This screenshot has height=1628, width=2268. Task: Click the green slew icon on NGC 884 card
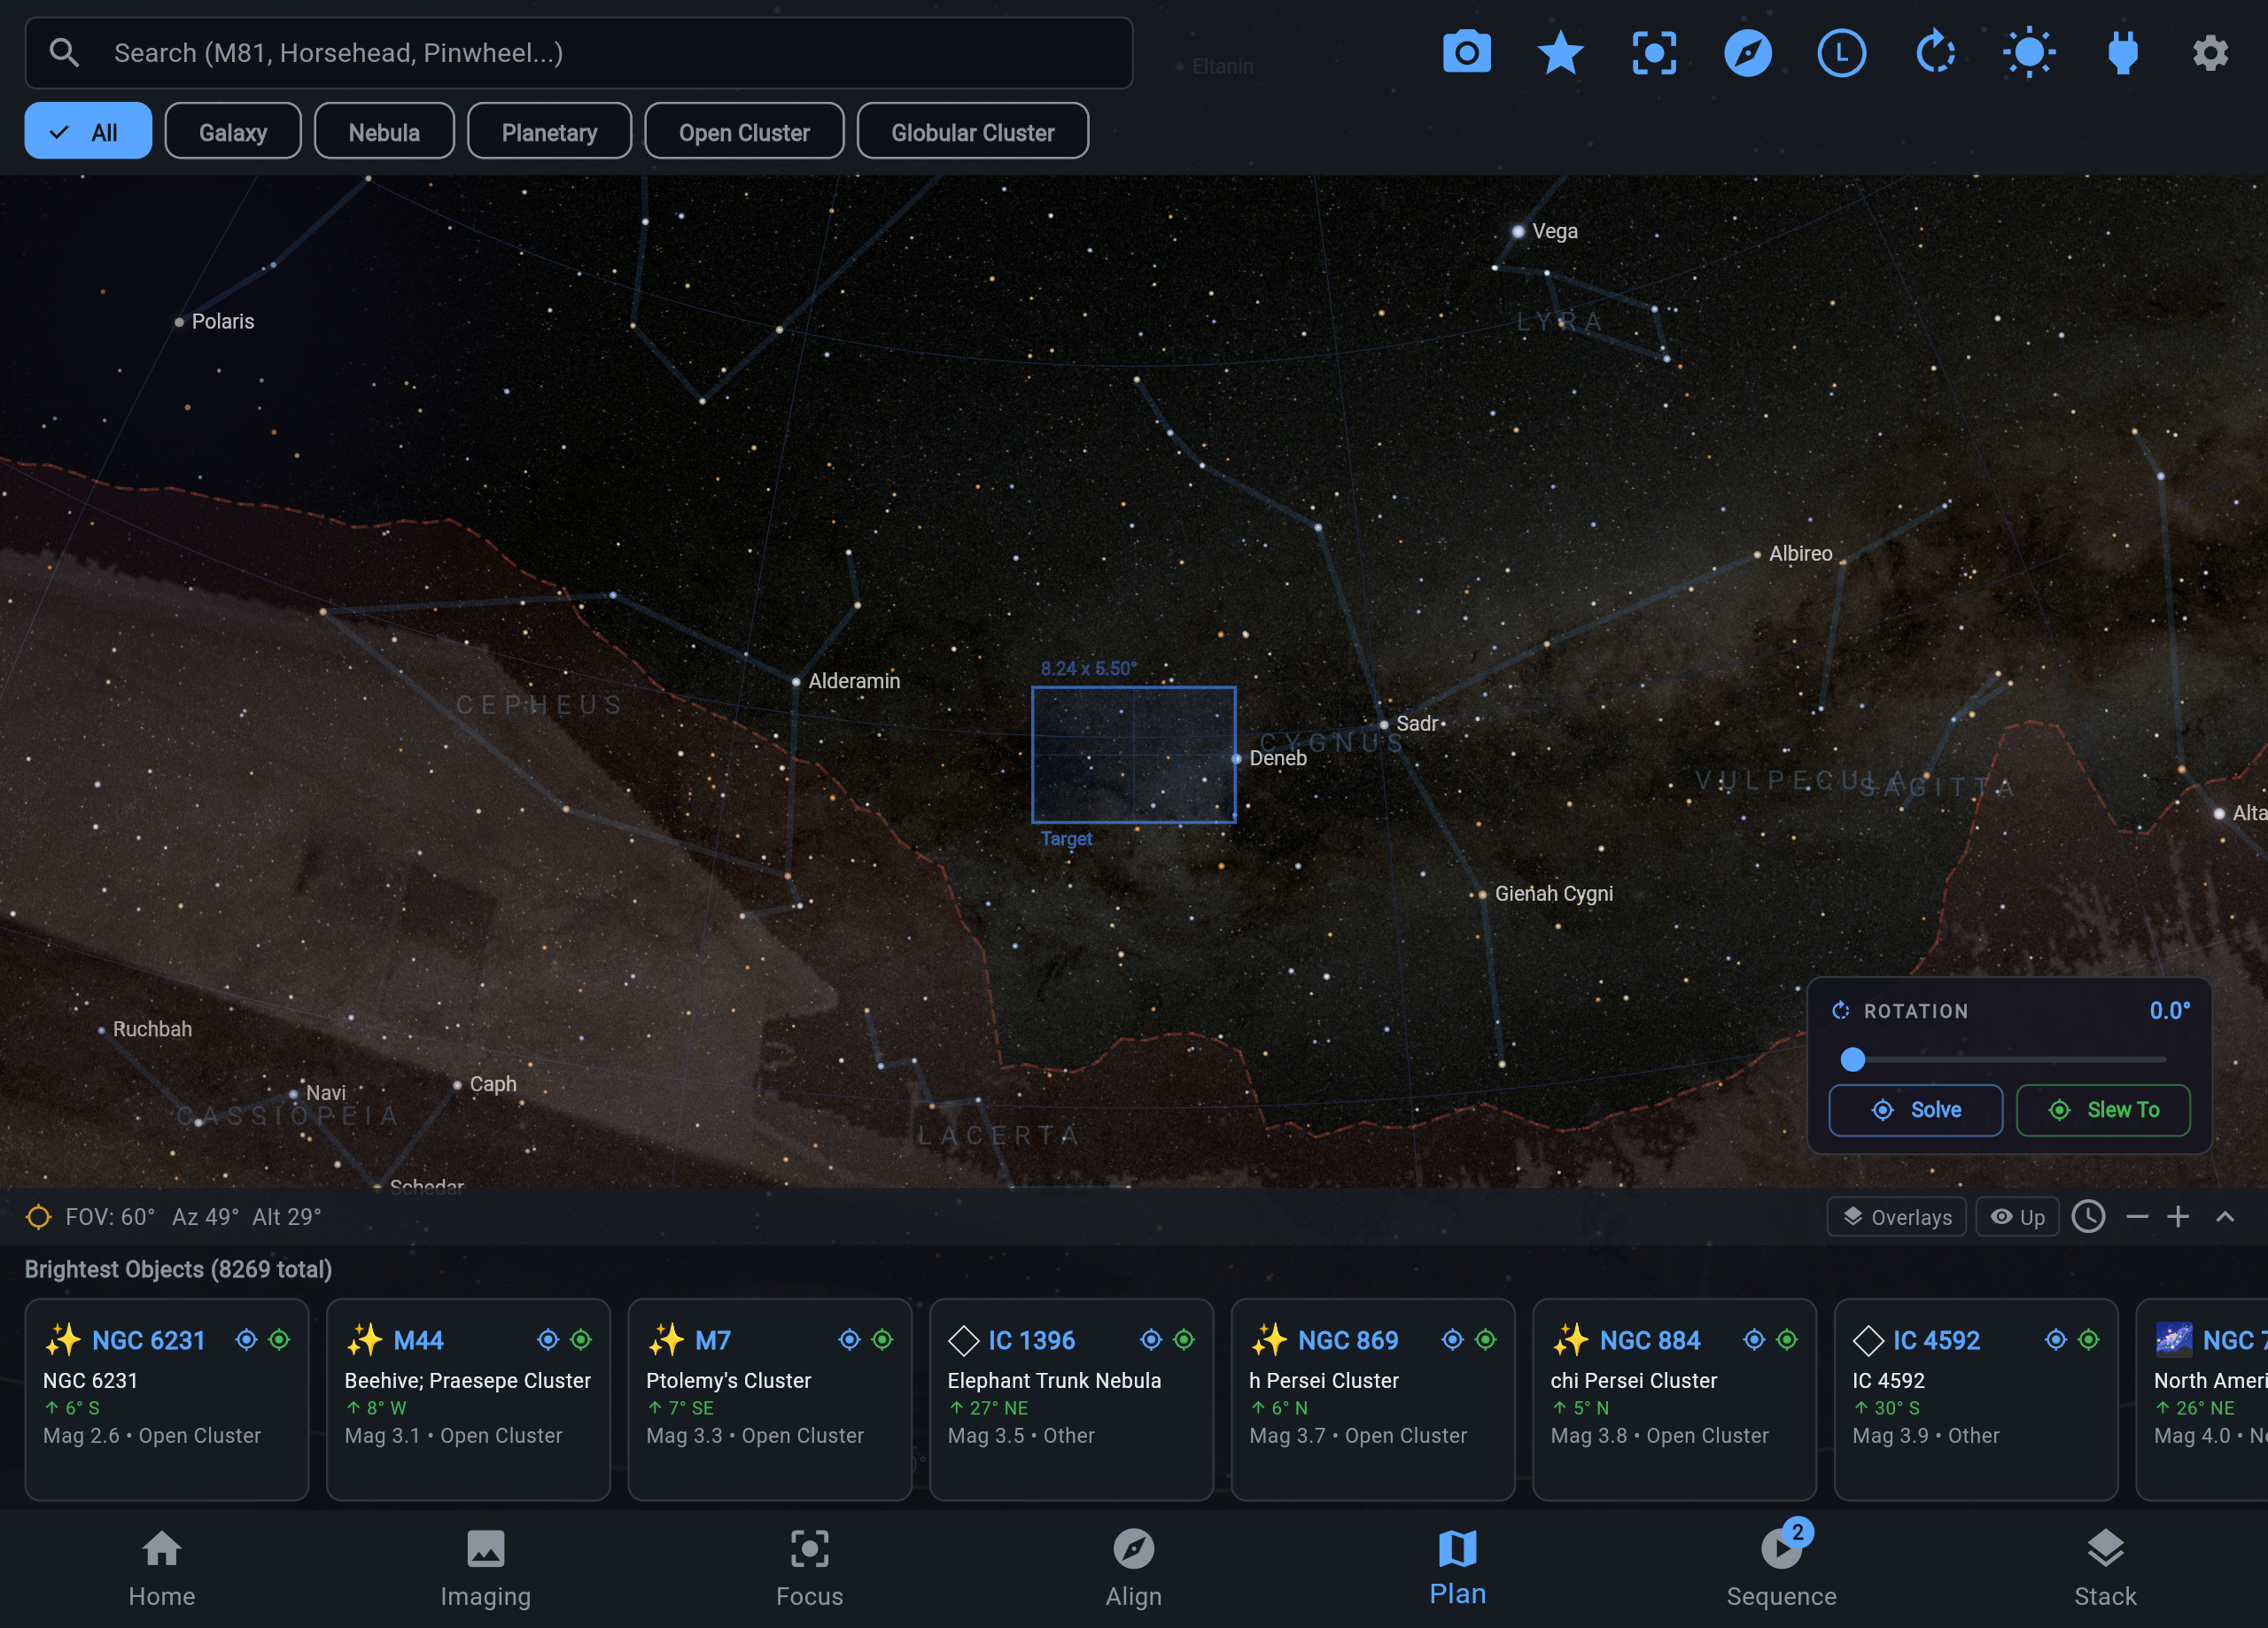pos(1787,1339)
